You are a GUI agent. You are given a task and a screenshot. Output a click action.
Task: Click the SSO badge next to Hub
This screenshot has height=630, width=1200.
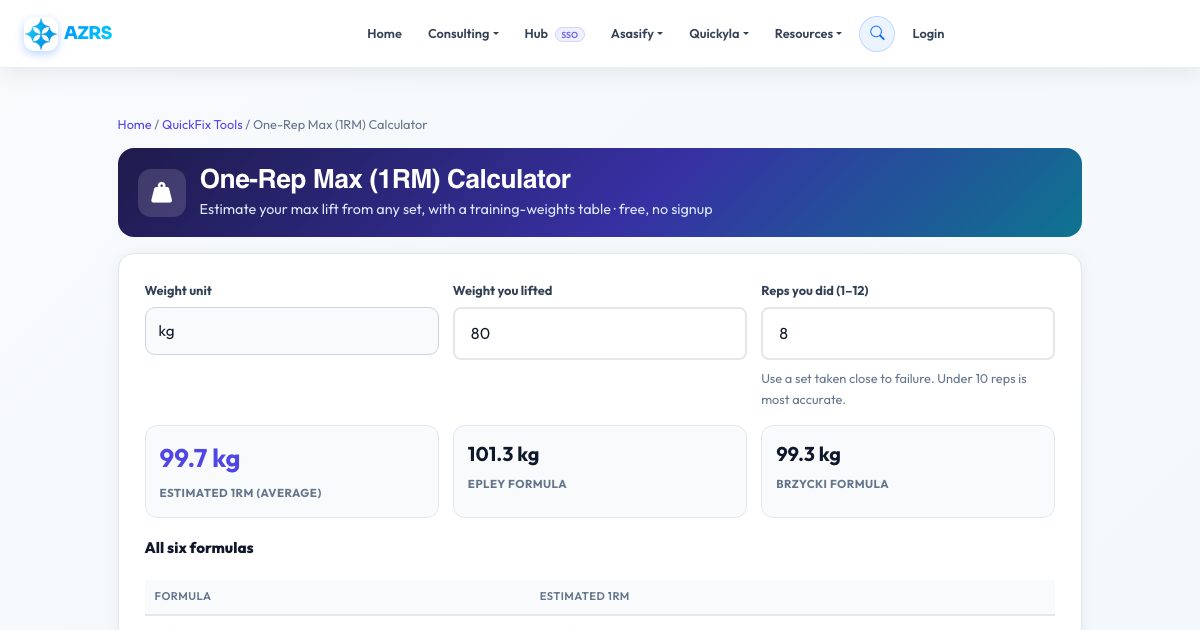coord(570,34)
